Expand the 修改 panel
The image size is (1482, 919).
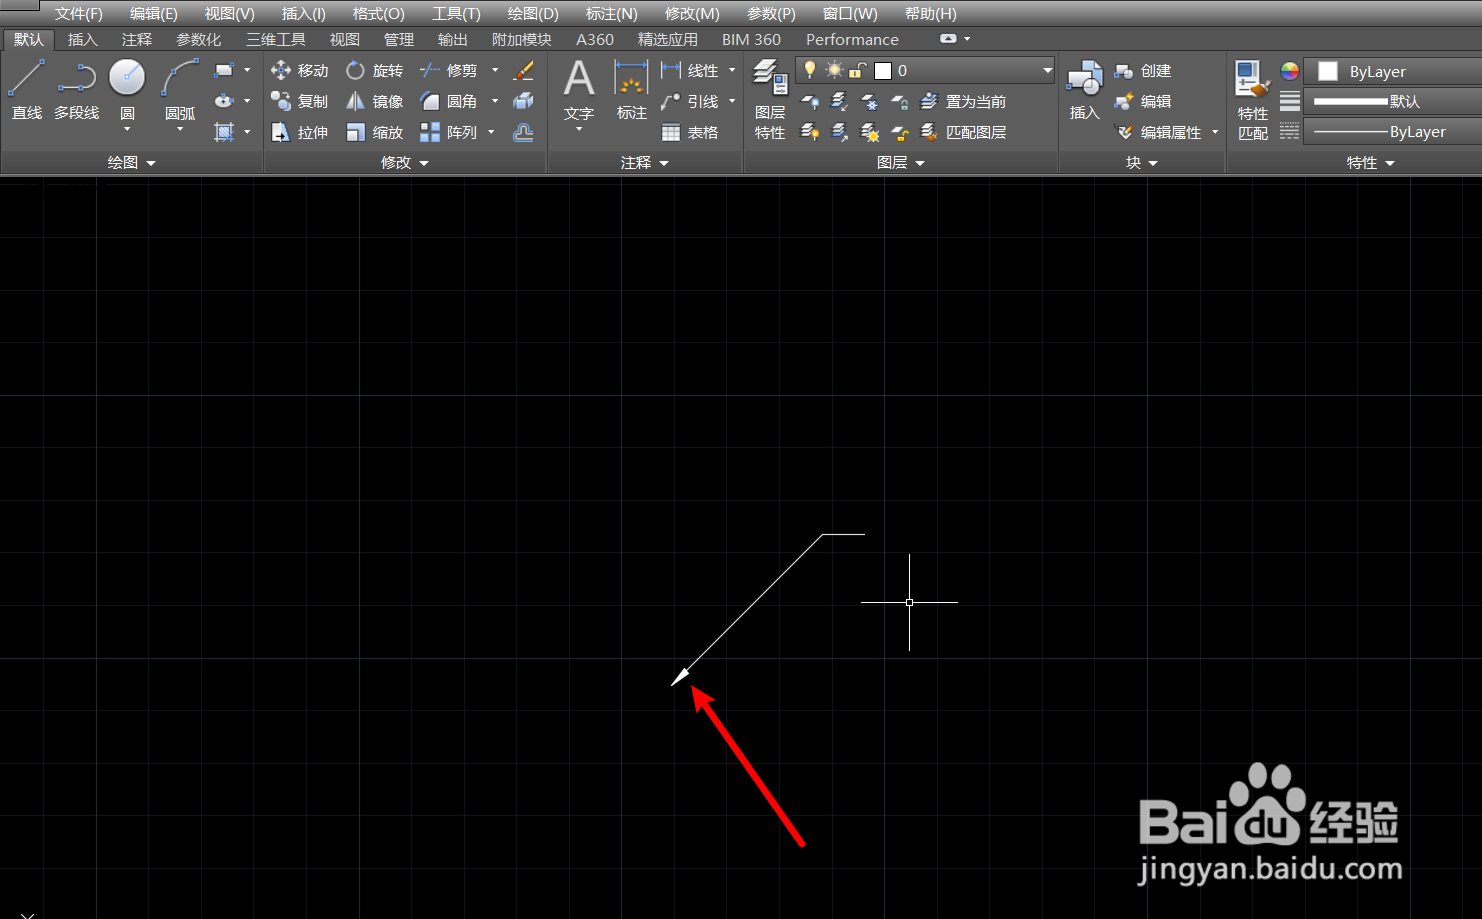[x=405, y=162]
